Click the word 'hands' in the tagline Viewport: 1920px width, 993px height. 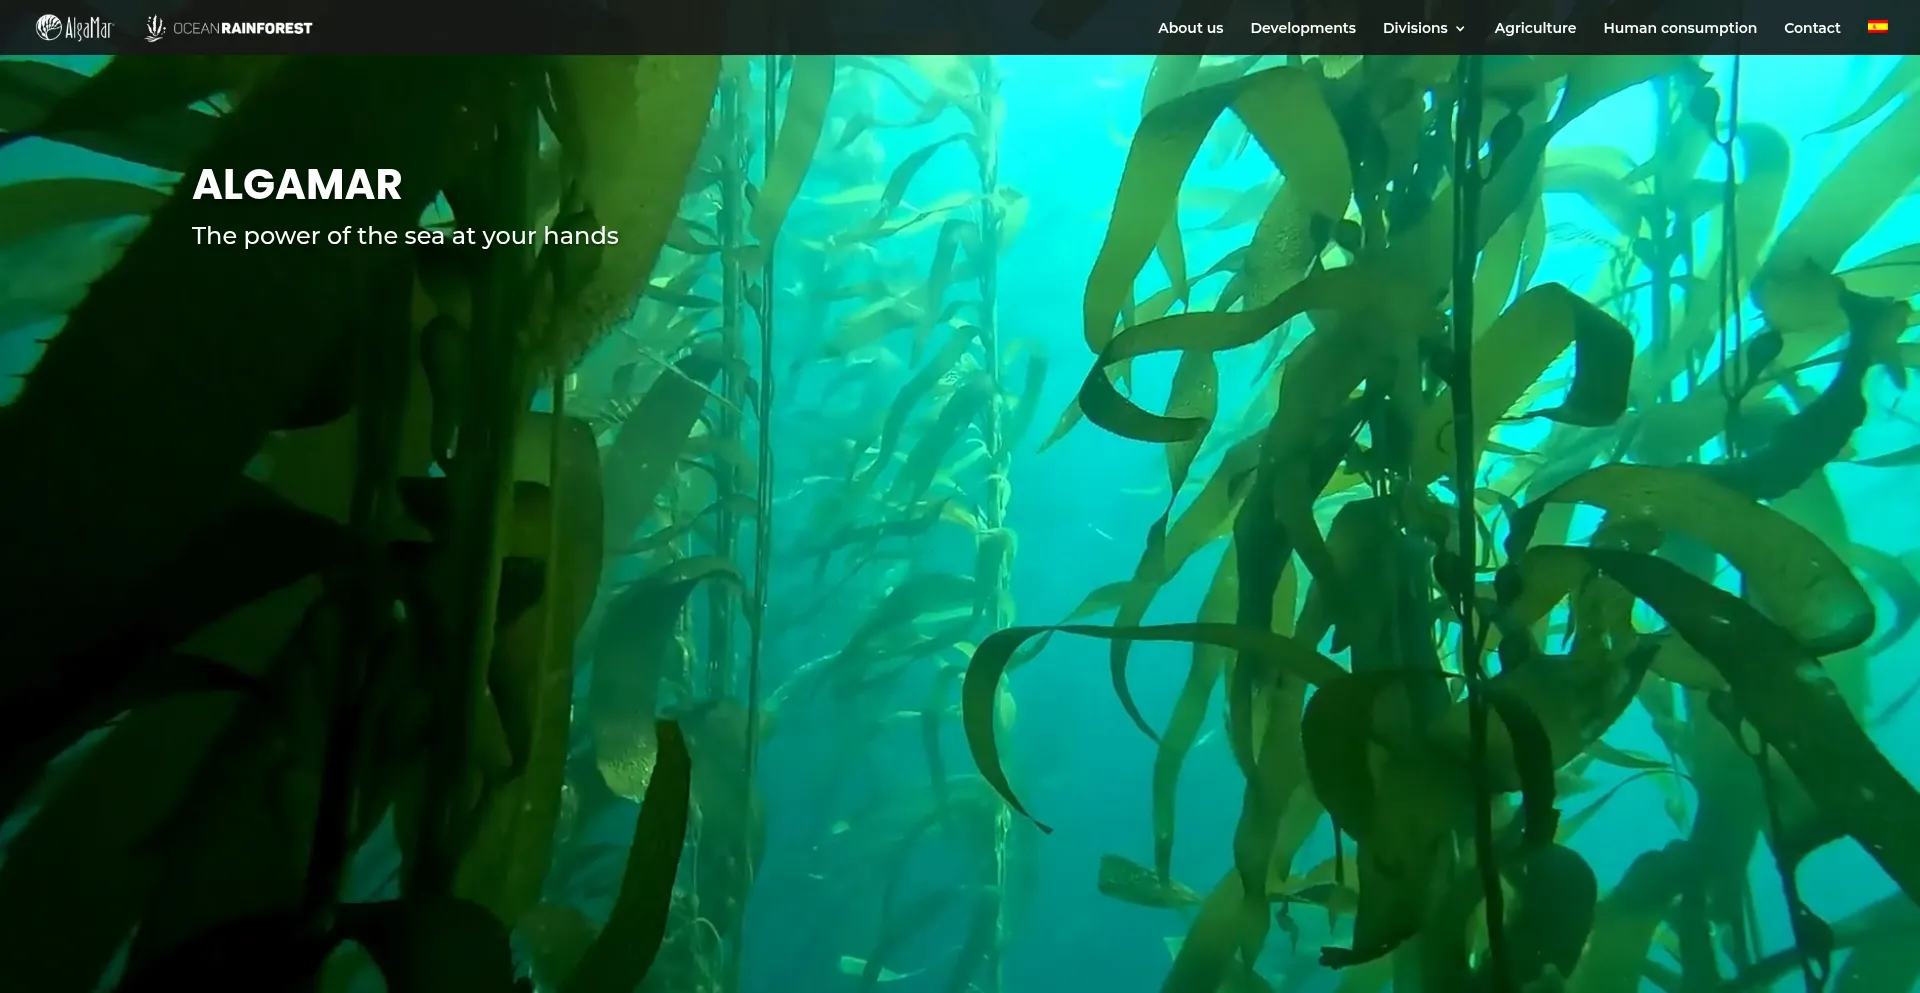coord(580,236)
